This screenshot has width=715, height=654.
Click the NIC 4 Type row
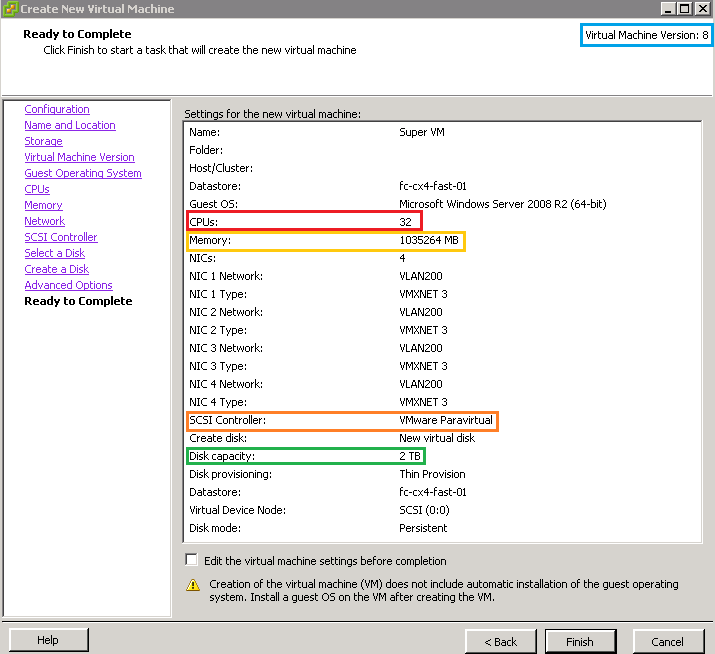coord(318,402)
